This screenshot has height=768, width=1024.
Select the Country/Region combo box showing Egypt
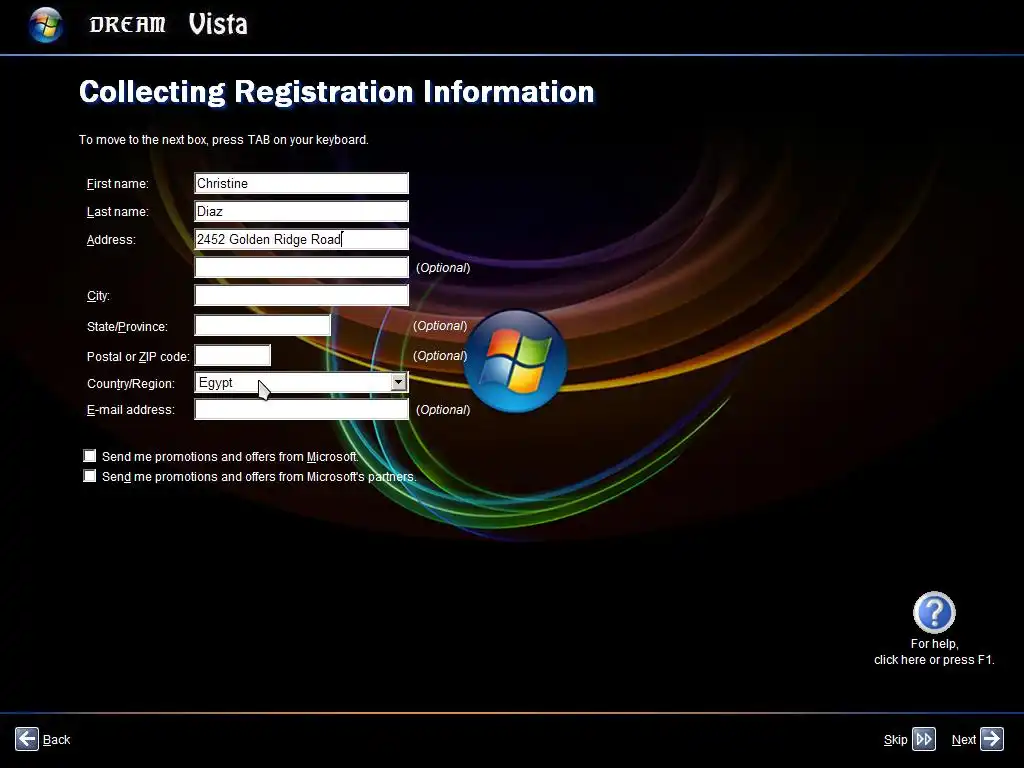click(x=301, y=382)
